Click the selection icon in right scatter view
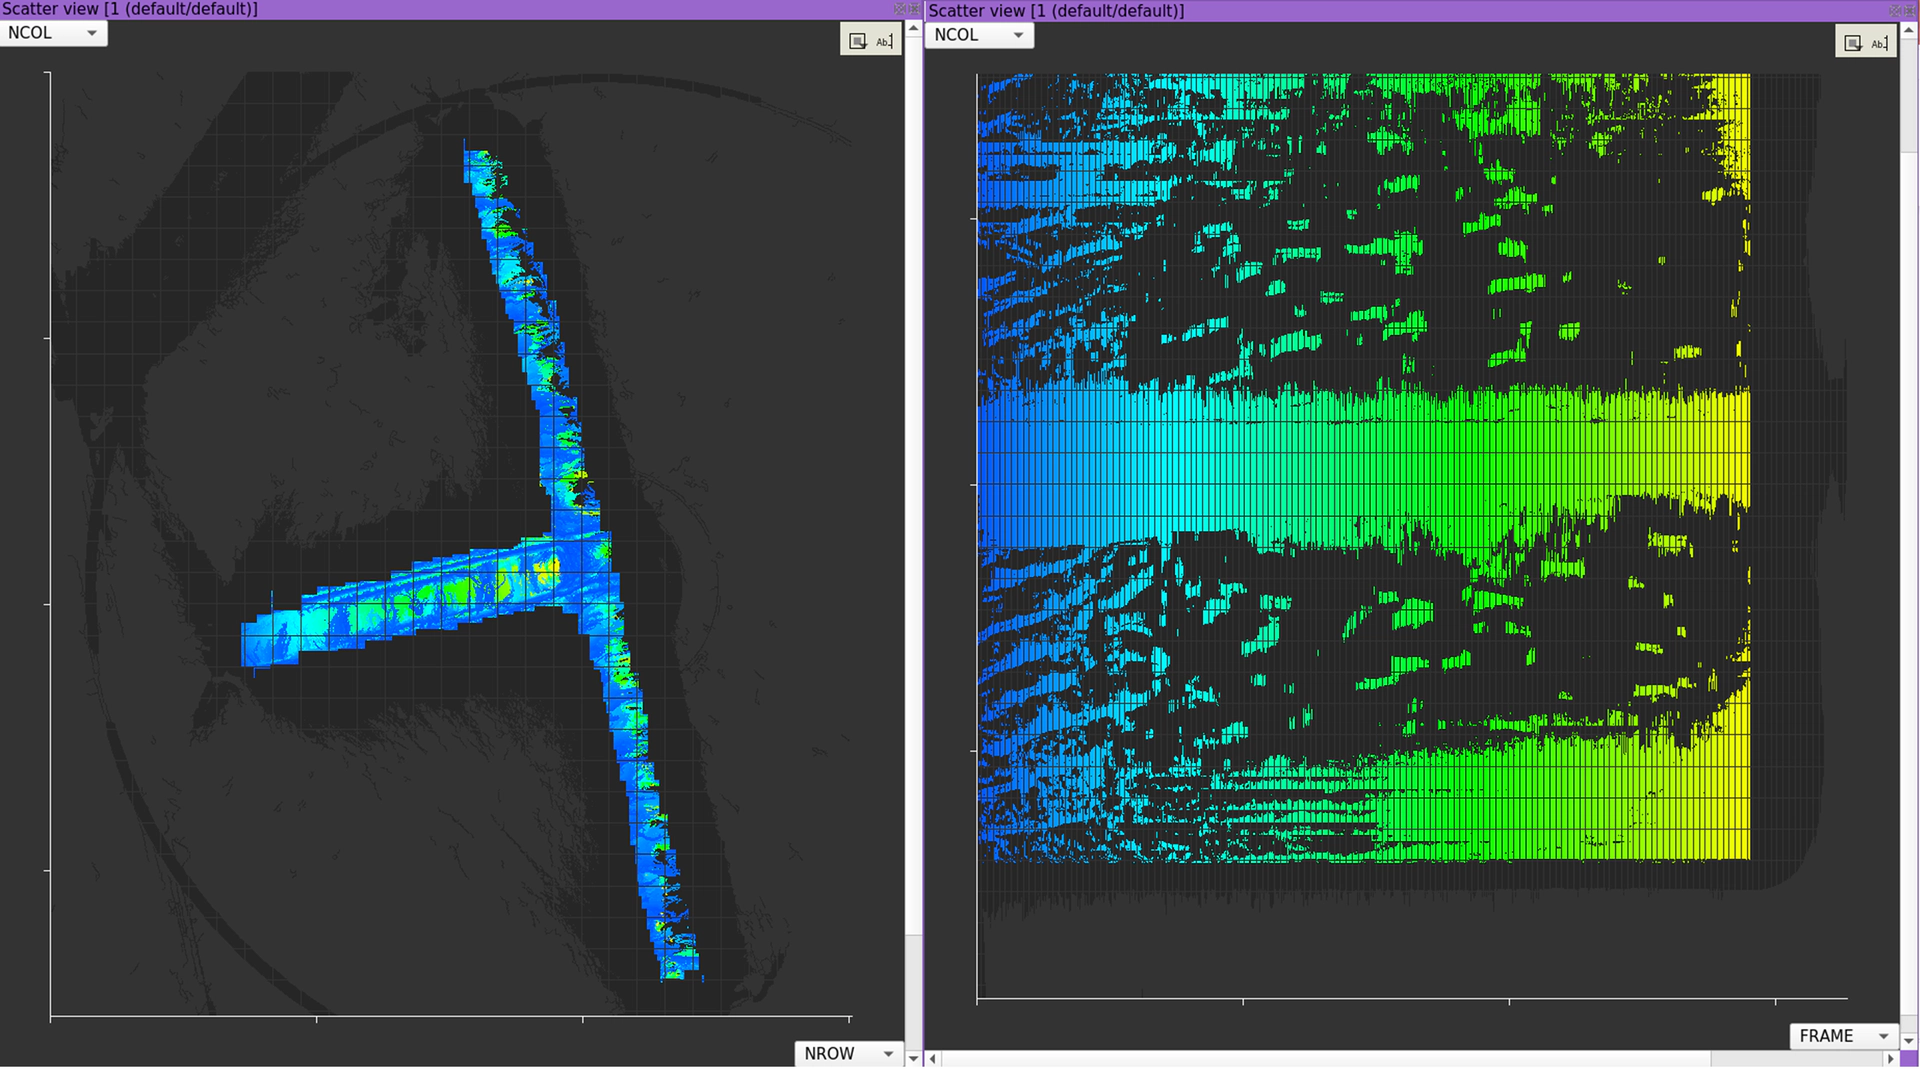The height and width of the screenshot is (1069, 1920). click(1852, 43)
